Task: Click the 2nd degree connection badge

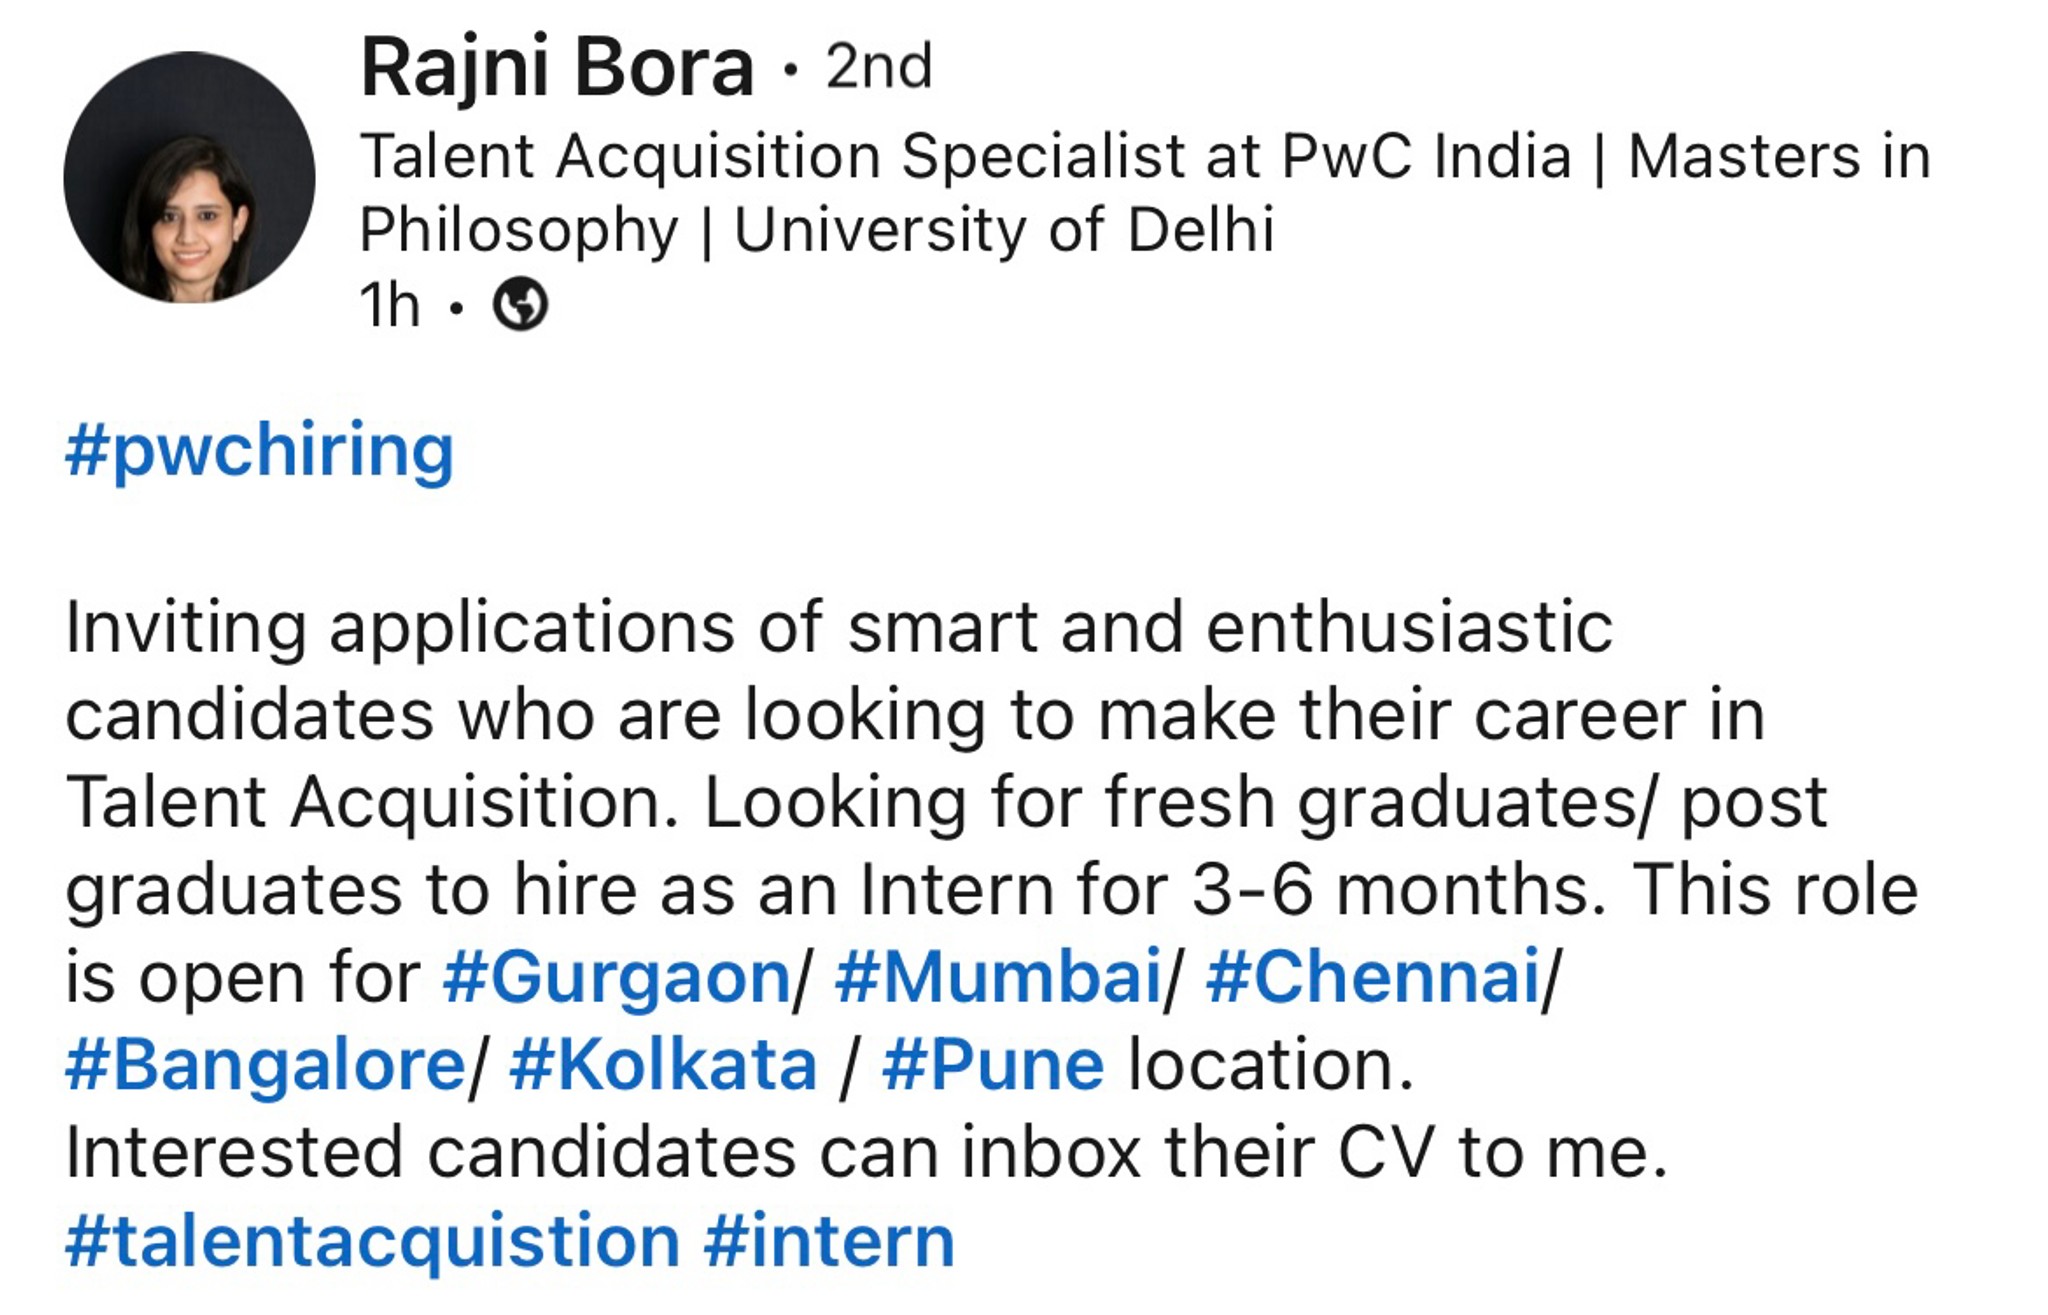Action: 879,68
